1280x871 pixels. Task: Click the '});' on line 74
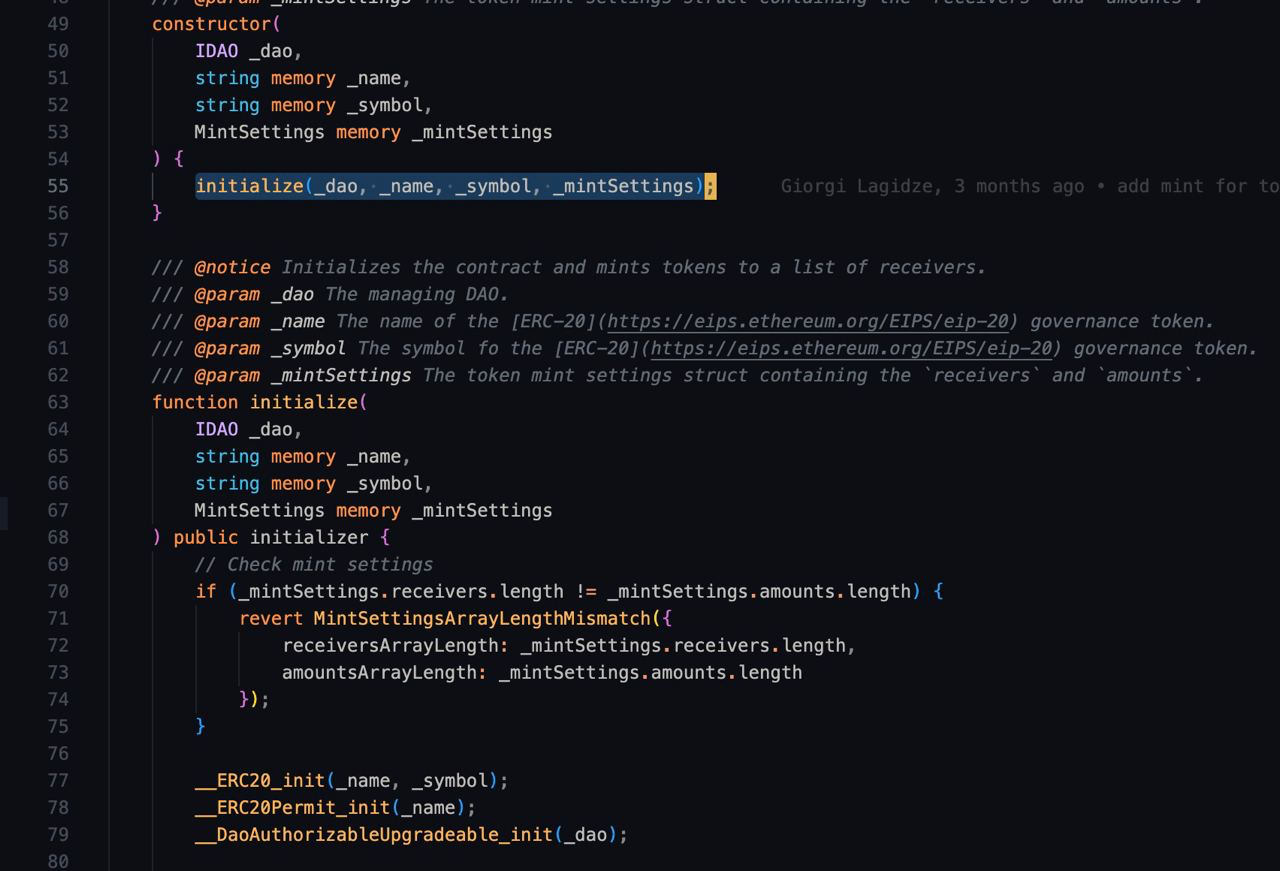click(x=255, y=699)
